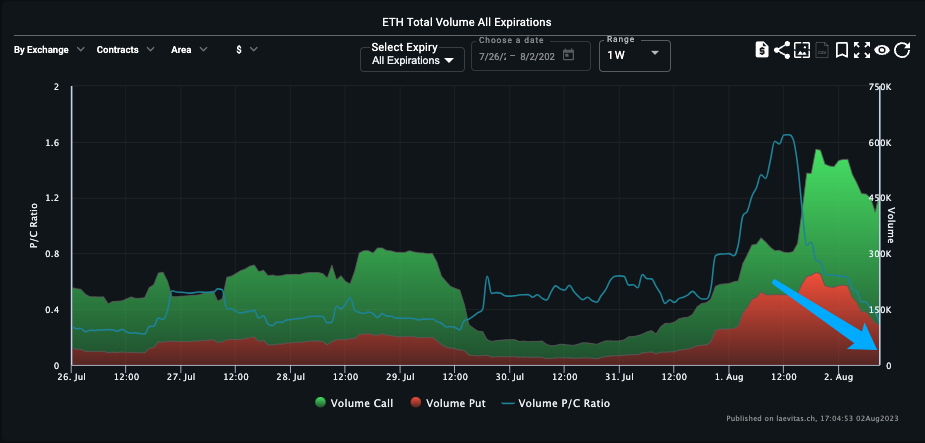This screenshot has width=925, height=443.
Task: Toggle the Volume Call legend series
Action: click(x=355, y=403)
